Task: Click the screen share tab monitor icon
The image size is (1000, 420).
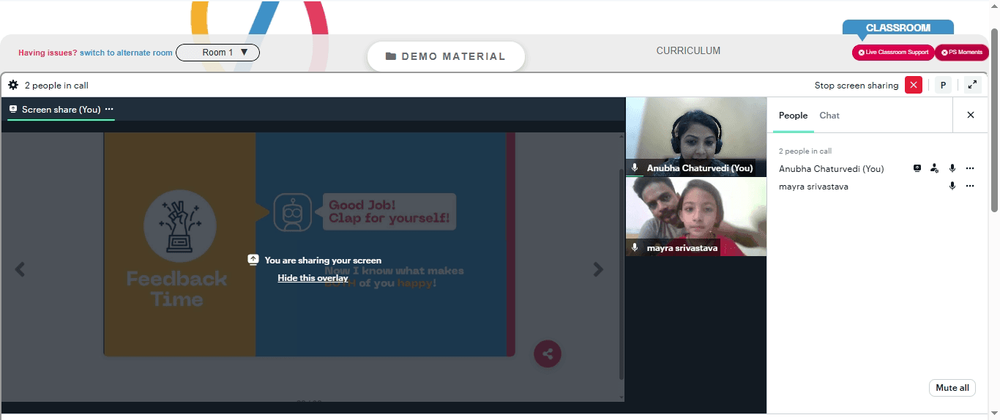Action: click(x=13, y=109)
